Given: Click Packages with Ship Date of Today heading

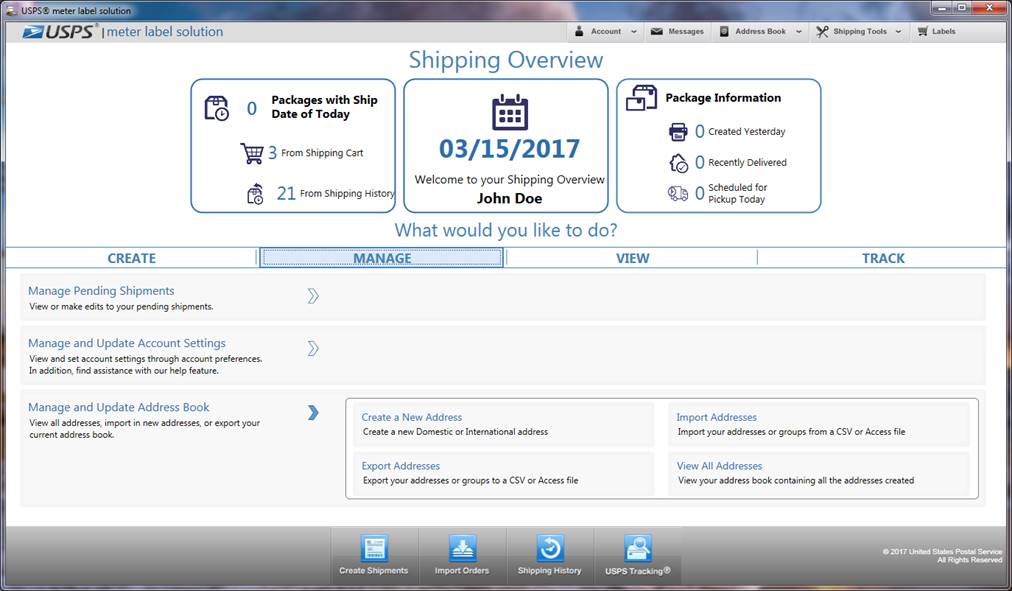Looking at the screenshot, I should pos(325,107).
